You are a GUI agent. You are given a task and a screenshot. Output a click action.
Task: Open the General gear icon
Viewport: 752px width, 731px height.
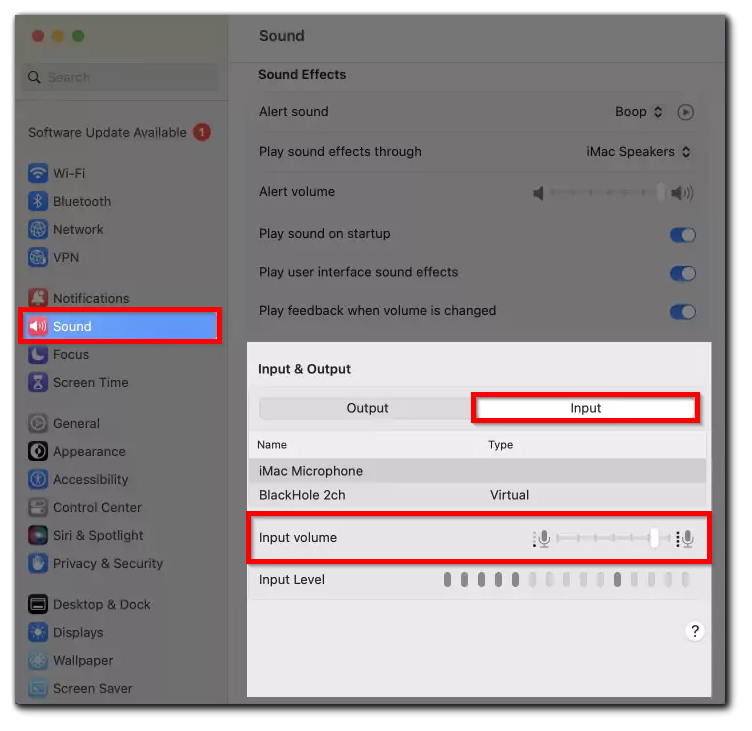point(38,424)
